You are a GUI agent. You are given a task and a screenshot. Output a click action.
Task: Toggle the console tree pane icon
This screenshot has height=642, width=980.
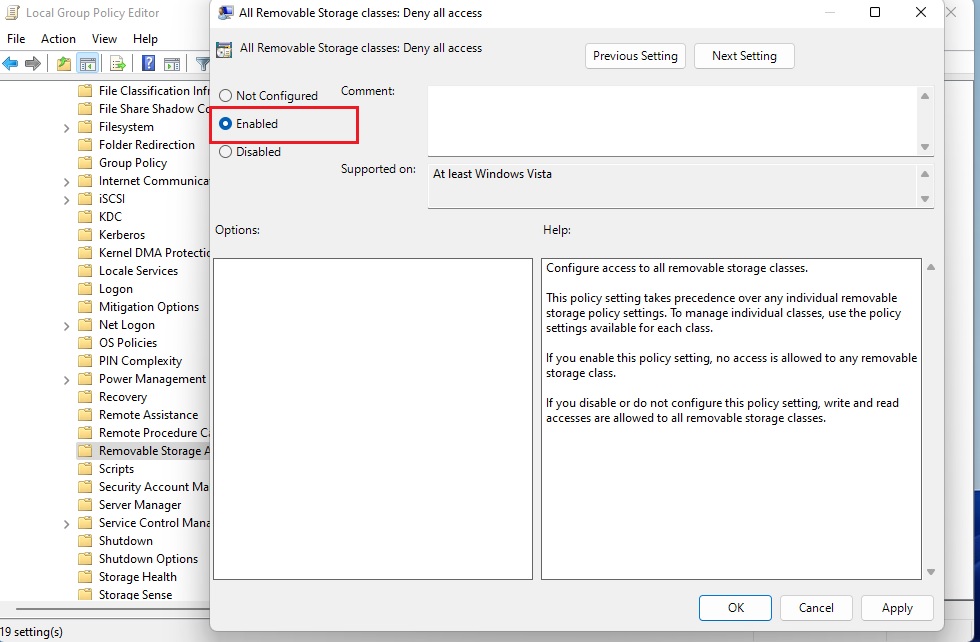[x=87, y=63]
